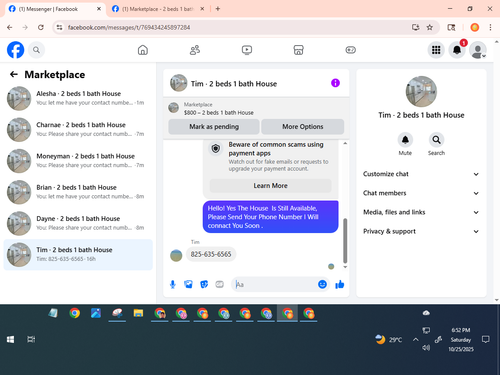Click browser back arrow
The width and height of the screenshot is (500, 375).
pyautogui.click(x=10, y=27)
